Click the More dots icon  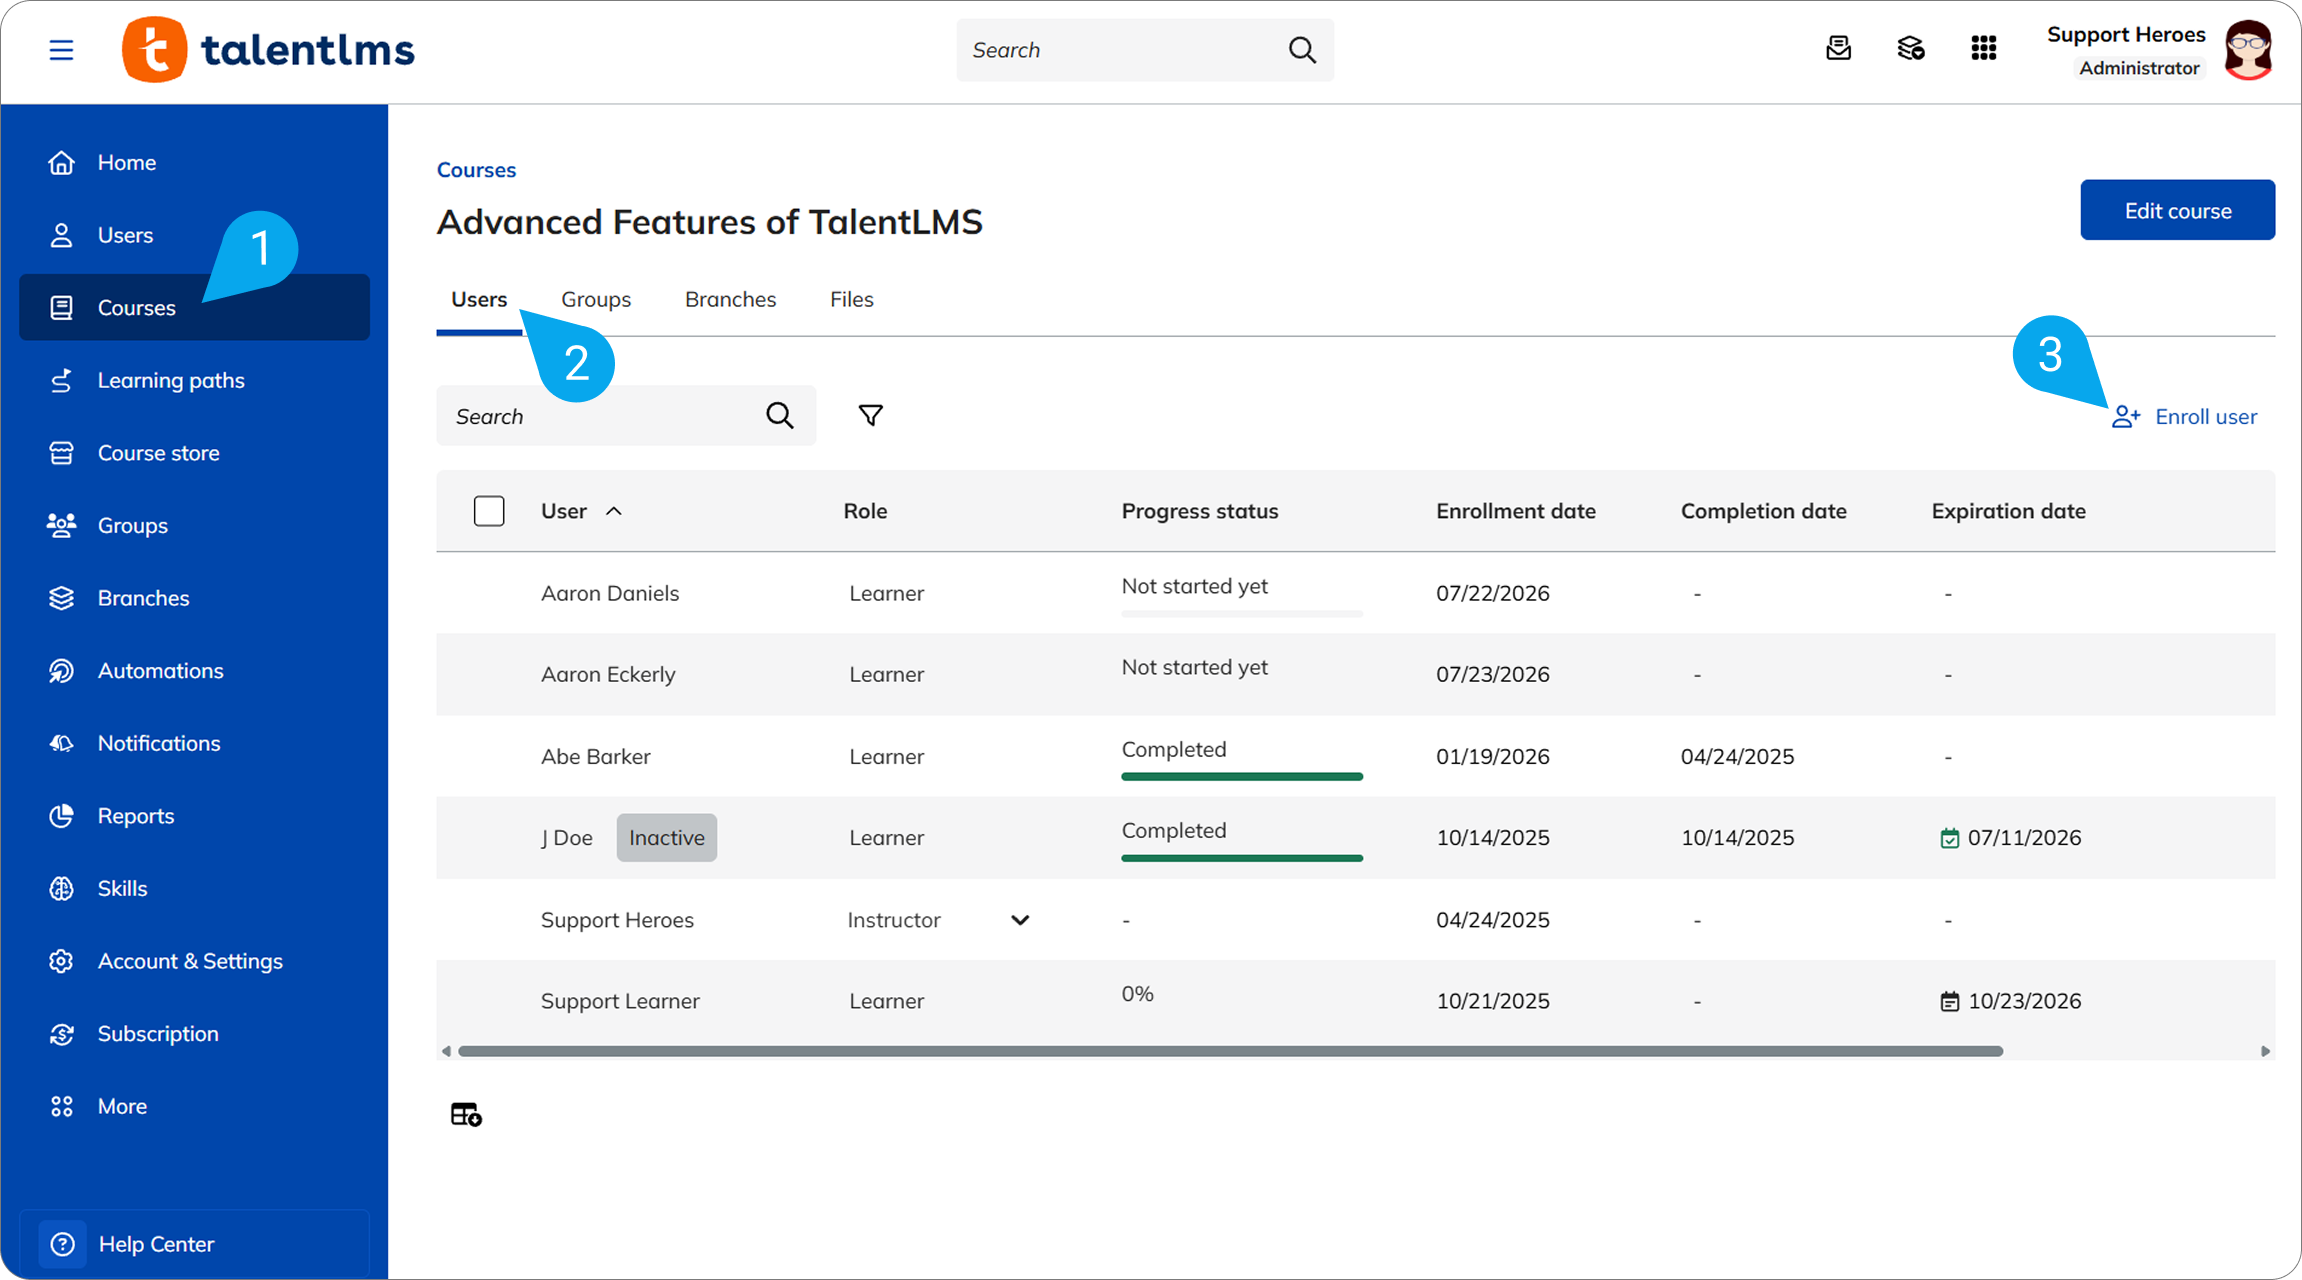(61, 1106)
